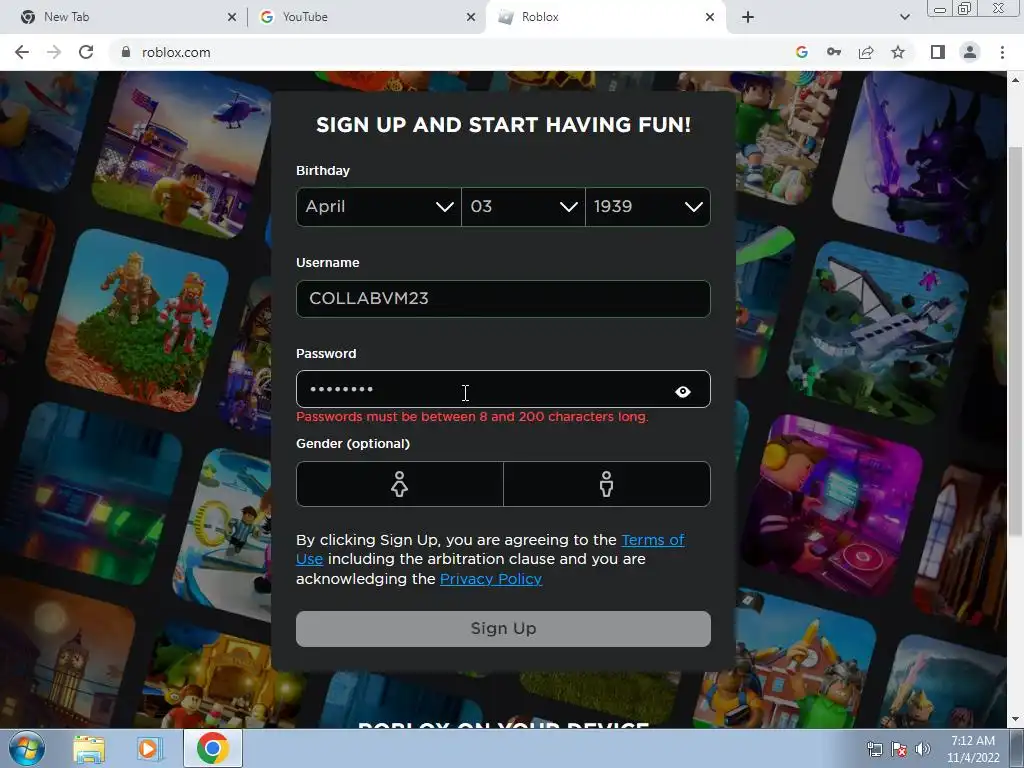Click the forward navigation arrow
Image resolution: width=1024 pixels, height=768 pixels.
[x=54, y=52]
